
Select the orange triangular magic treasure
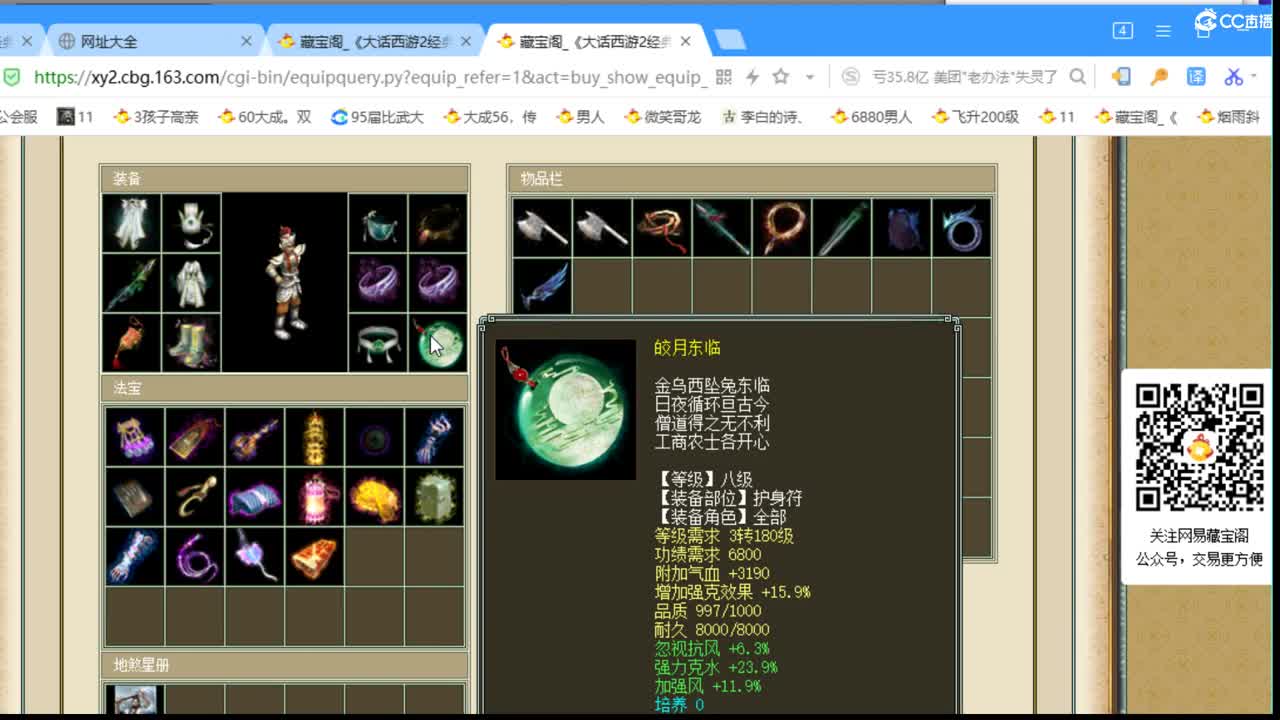pyautogui.click(x=315, y=557)
